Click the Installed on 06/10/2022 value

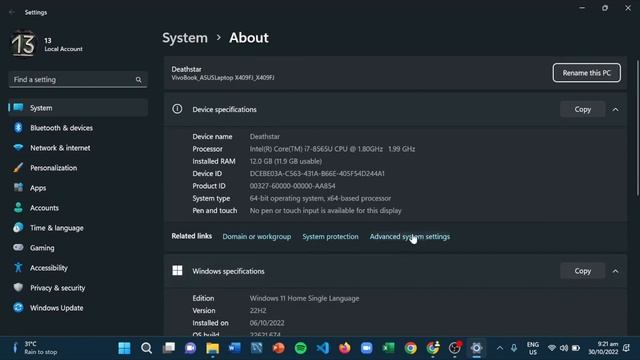(267, 323)
